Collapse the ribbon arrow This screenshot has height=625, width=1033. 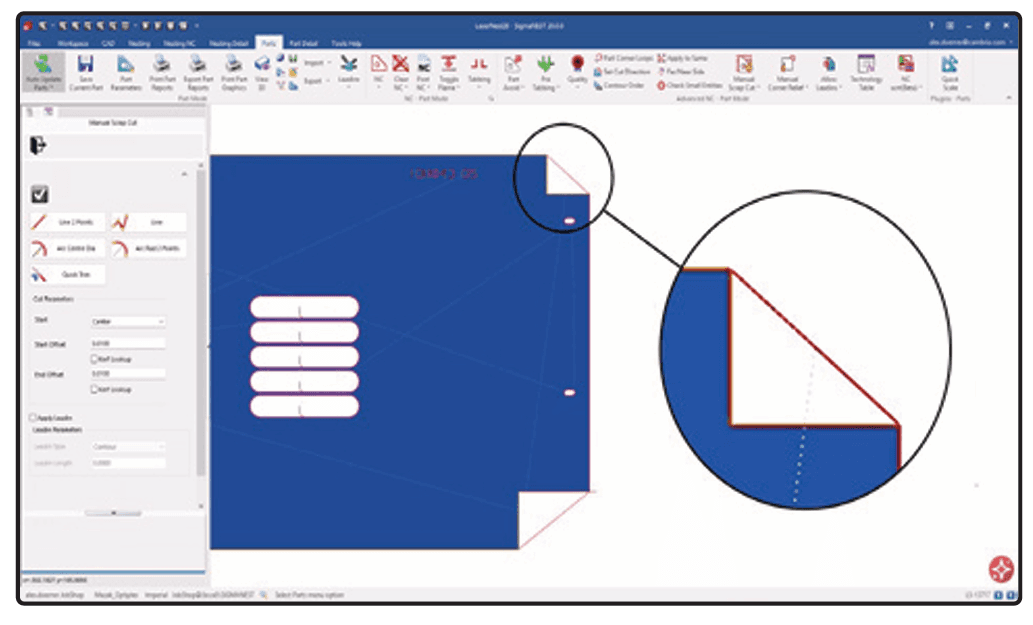coord(1009,97)
